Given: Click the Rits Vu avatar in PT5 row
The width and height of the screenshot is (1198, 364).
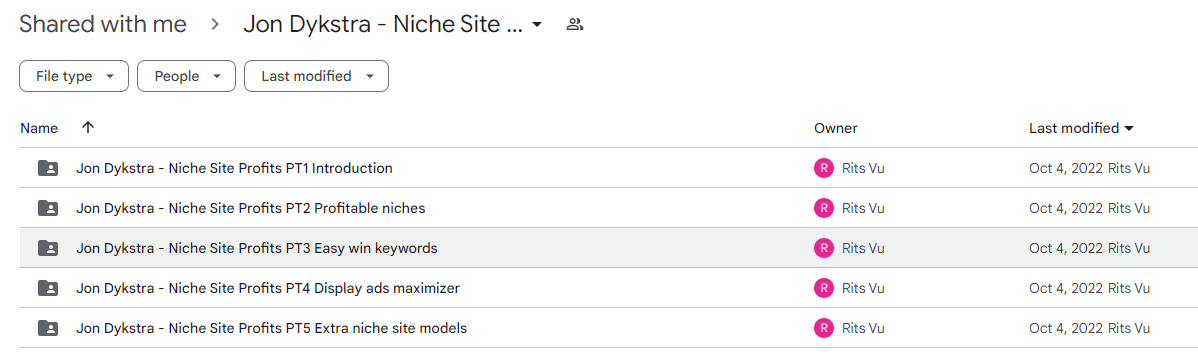Looking at the screenshot, I should 824,328.
